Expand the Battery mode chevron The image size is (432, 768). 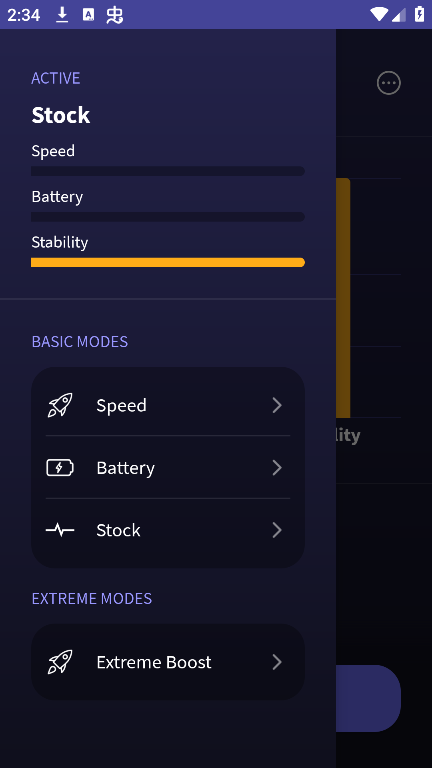(277, 468)
